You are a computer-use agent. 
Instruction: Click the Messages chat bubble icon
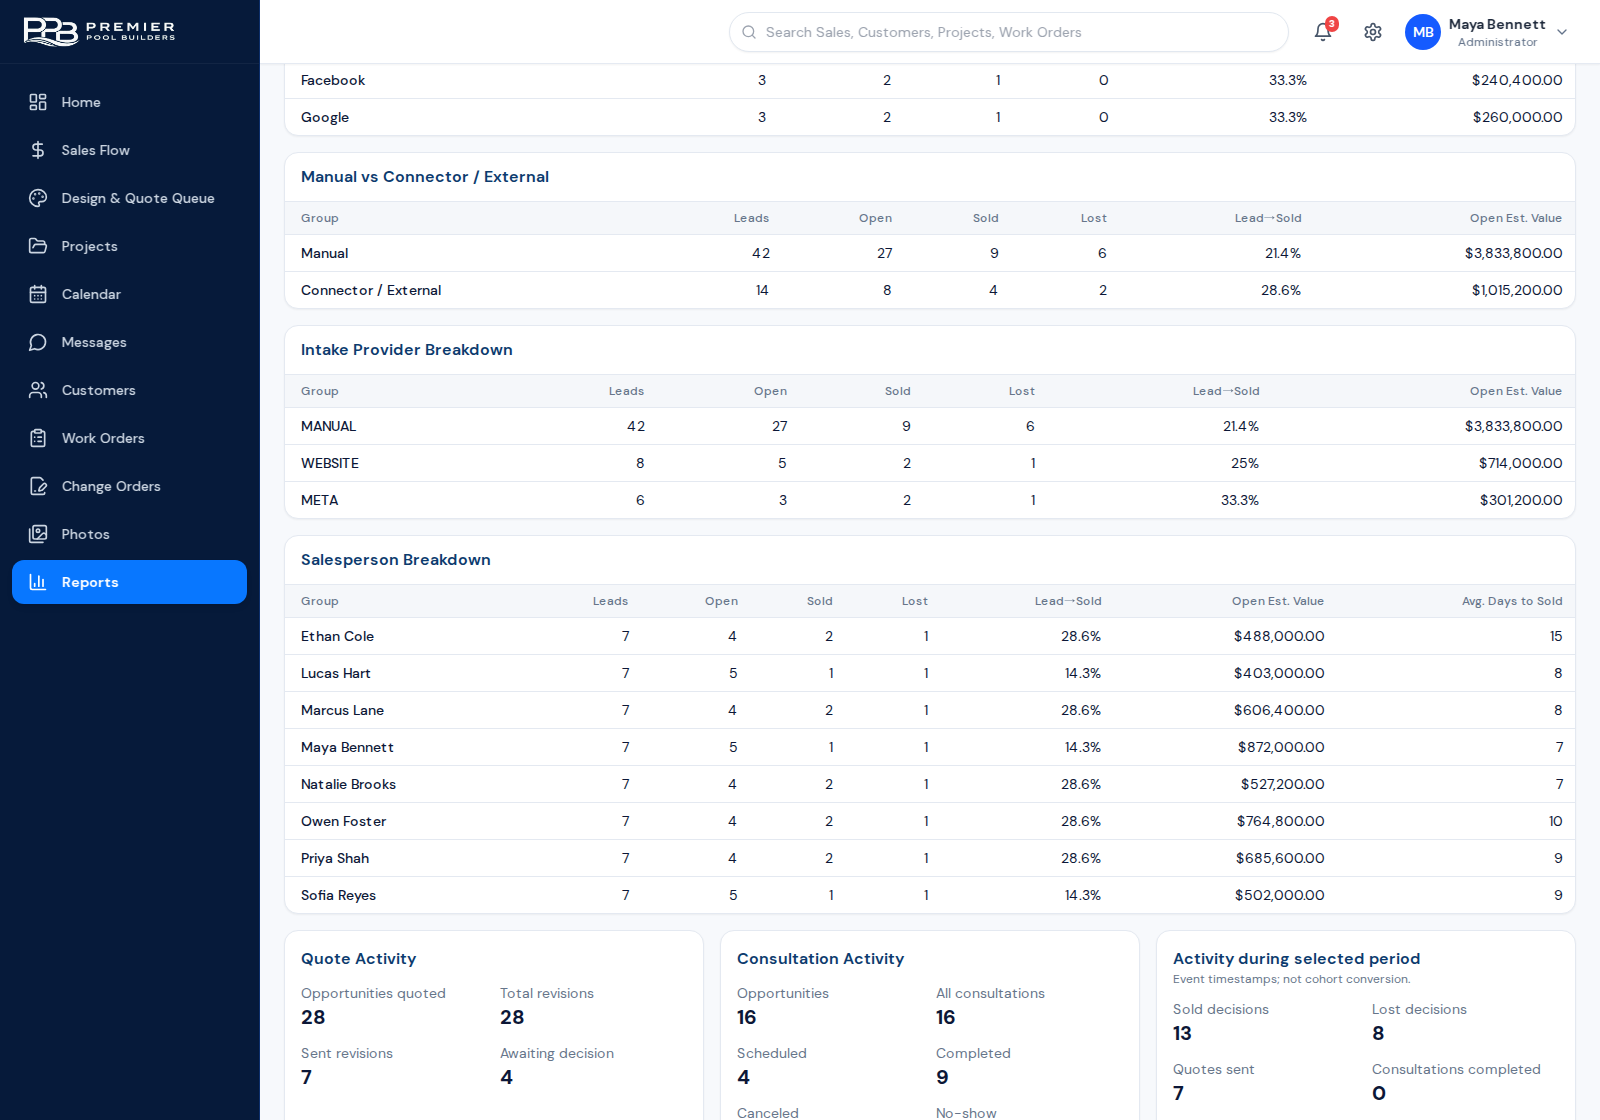pyautogui.click(x=38, y=342)
